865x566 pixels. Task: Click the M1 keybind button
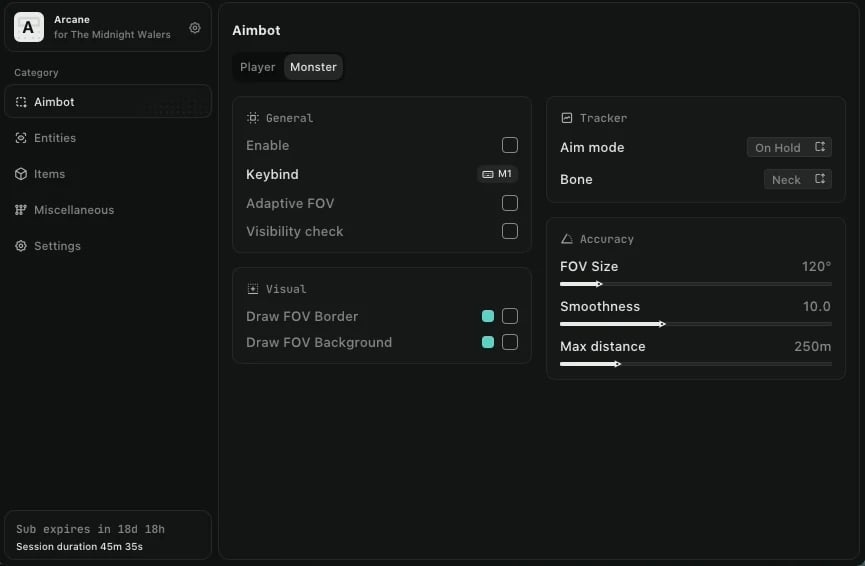click(497, 174)
